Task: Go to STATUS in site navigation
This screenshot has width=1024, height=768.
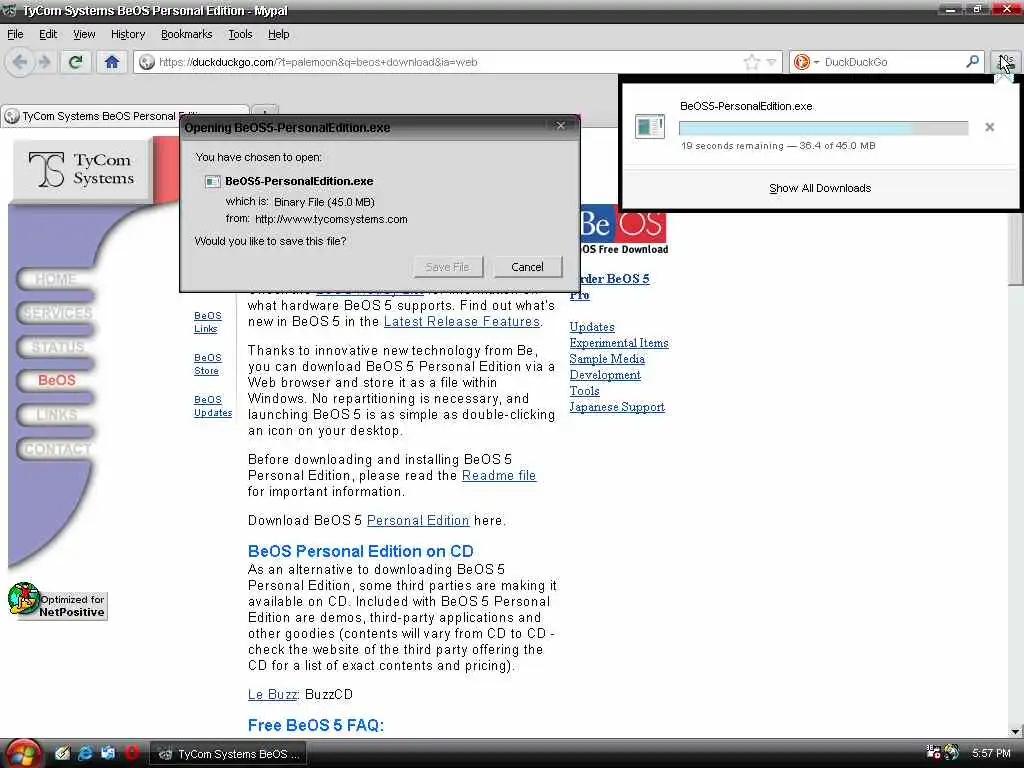Action: [x=56, y=347]
